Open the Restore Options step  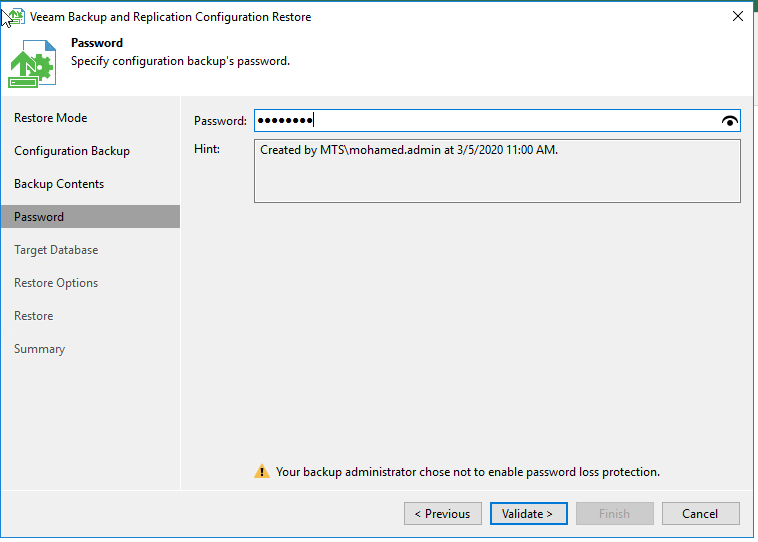click(56, 283)
